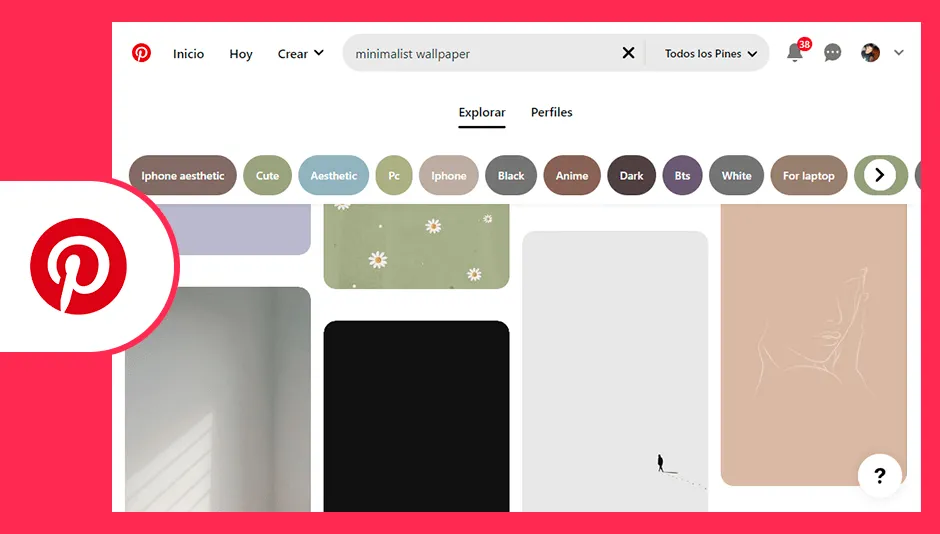The width and height of the screenshot is (940, 534).
Task: Select the Black filter chip
Action: click(511, 176)
